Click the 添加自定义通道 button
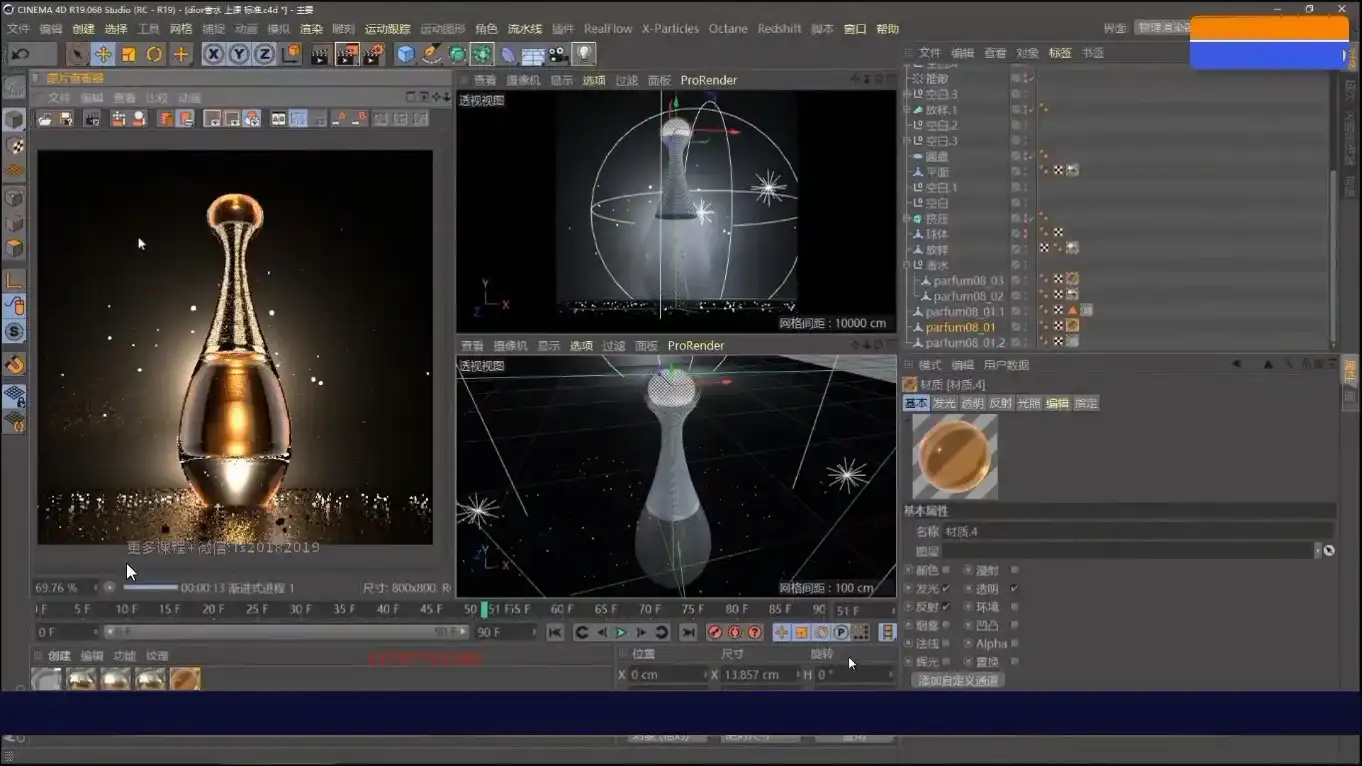 click(958, 680)
